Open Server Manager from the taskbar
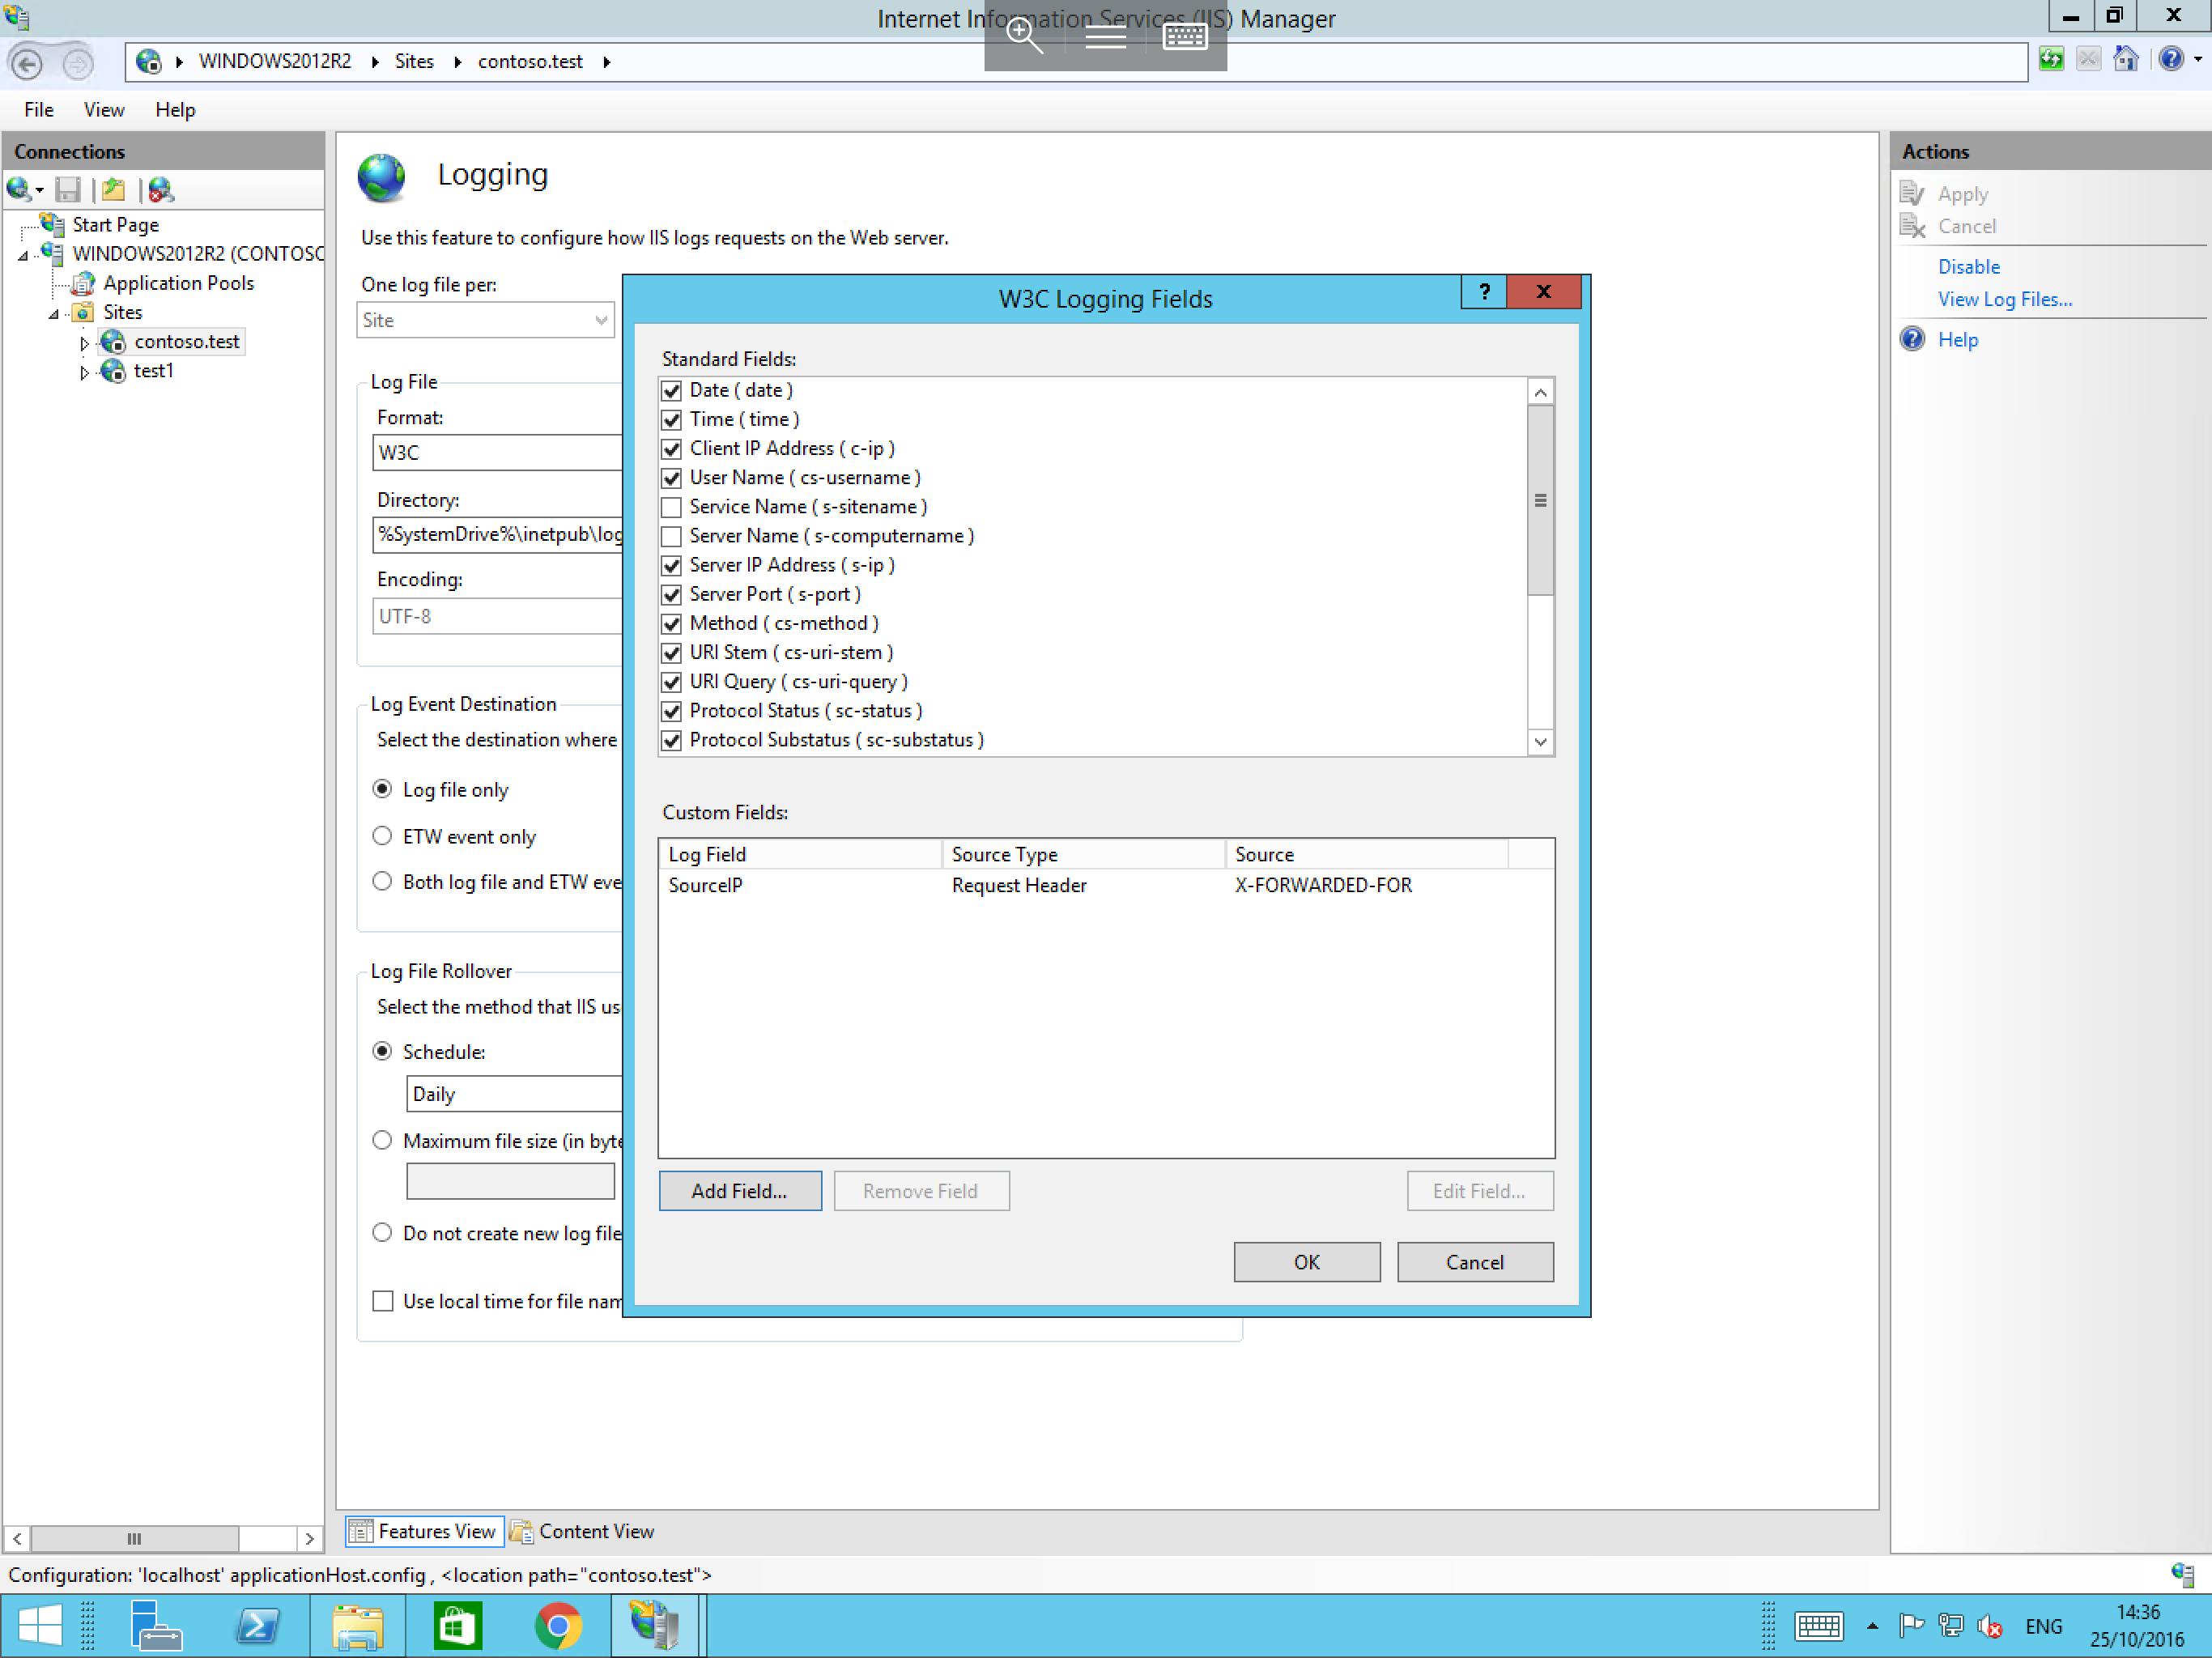This screenshot has height=1658, width=2212. [x=156, y=1625]
